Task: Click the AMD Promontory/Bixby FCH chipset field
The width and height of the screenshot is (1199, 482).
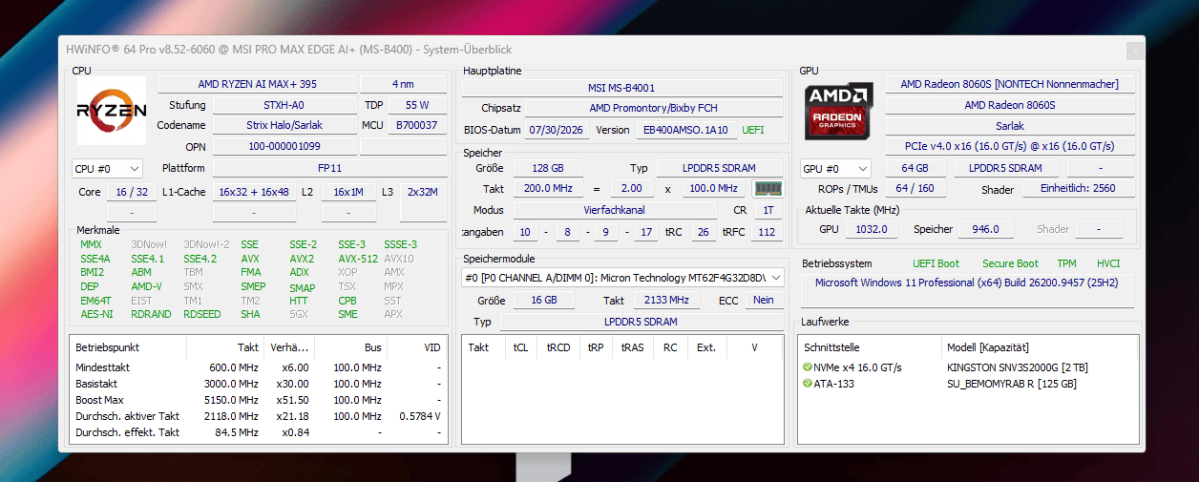Action: pos(654,109)
